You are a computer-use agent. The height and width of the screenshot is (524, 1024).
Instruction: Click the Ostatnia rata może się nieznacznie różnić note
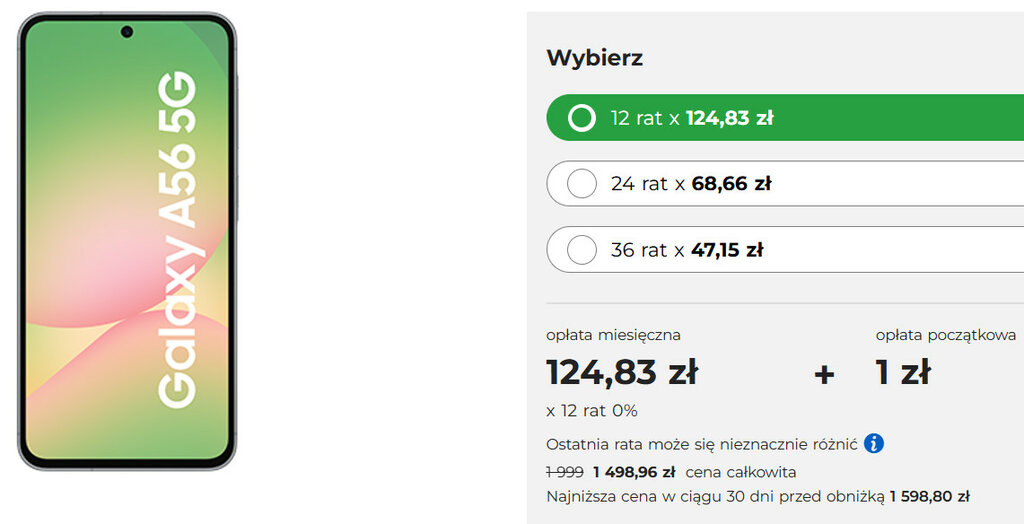pos(701,444)
